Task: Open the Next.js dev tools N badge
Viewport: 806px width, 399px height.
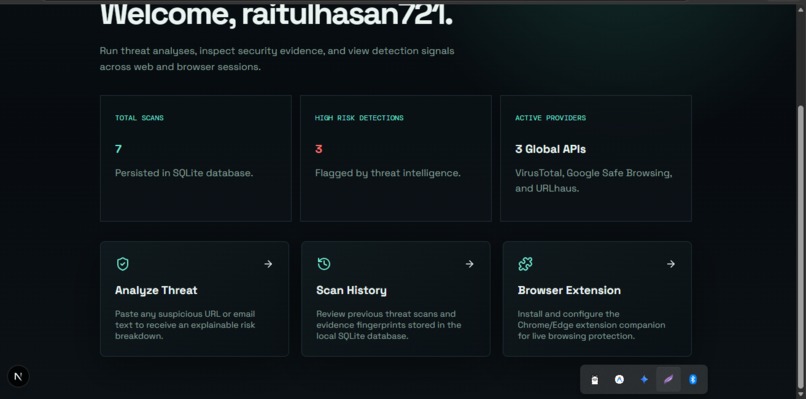Action: pos(19,376)
